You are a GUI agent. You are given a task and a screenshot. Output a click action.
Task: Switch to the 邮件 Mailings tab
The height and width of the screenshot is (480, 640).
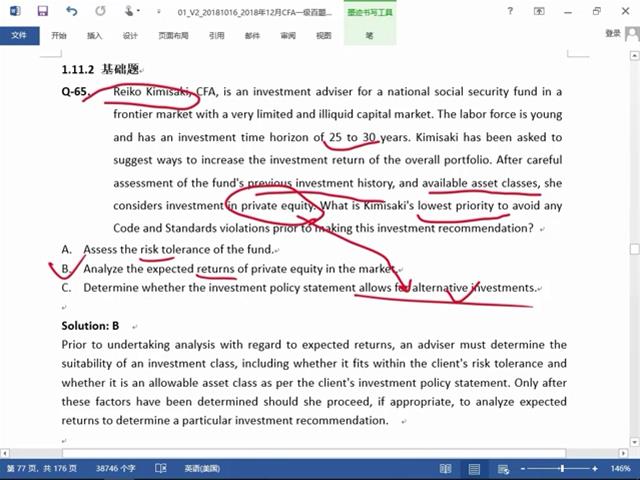[252, 36]
